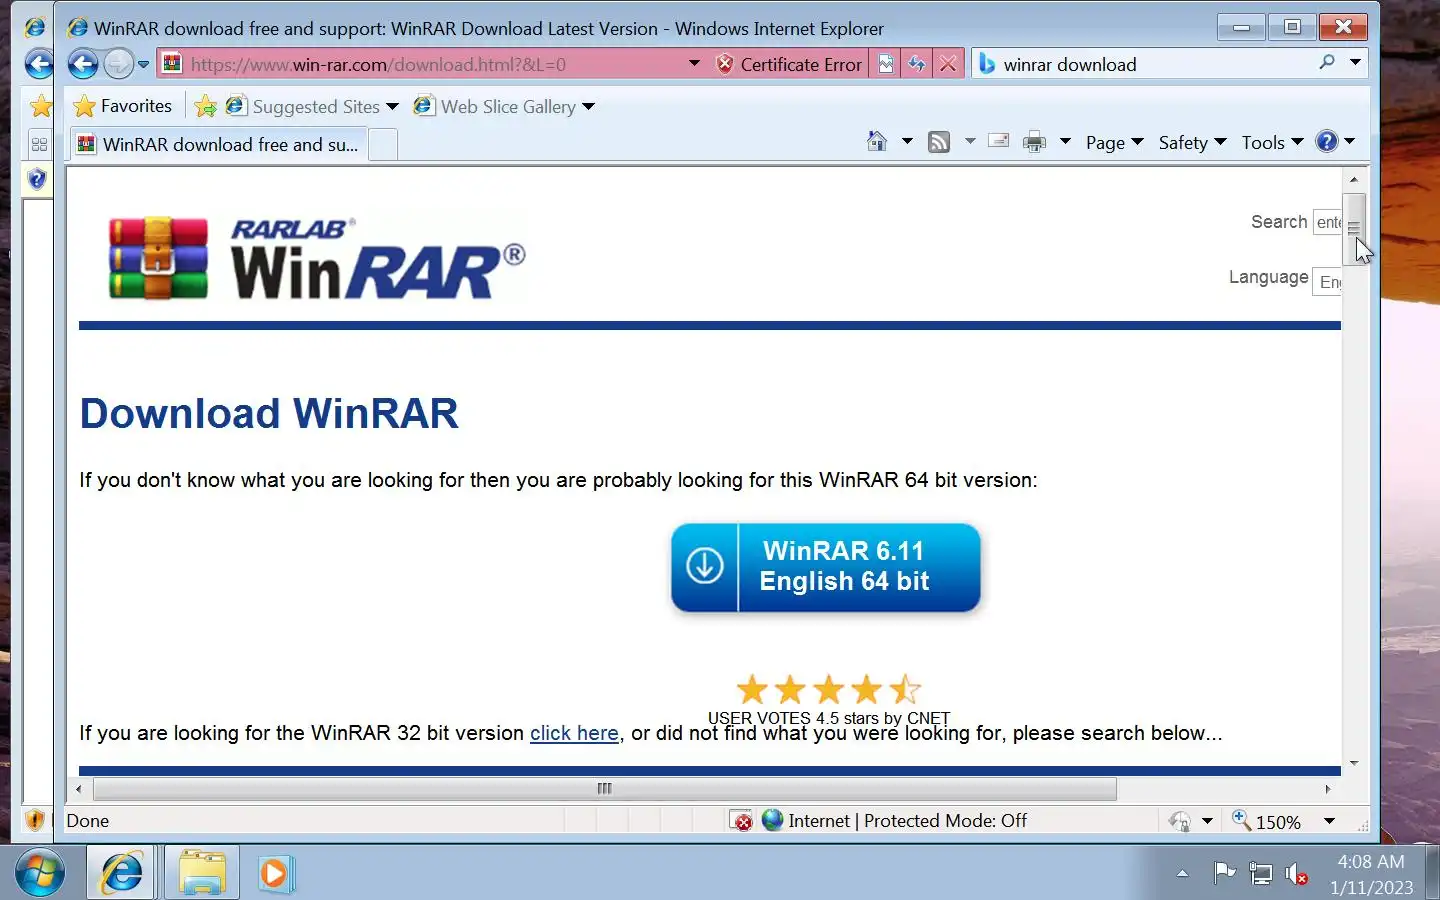This screenshot has width=1440, height=900.
Task: Click the Certificate Error security indicator
Action: [789, 64]
